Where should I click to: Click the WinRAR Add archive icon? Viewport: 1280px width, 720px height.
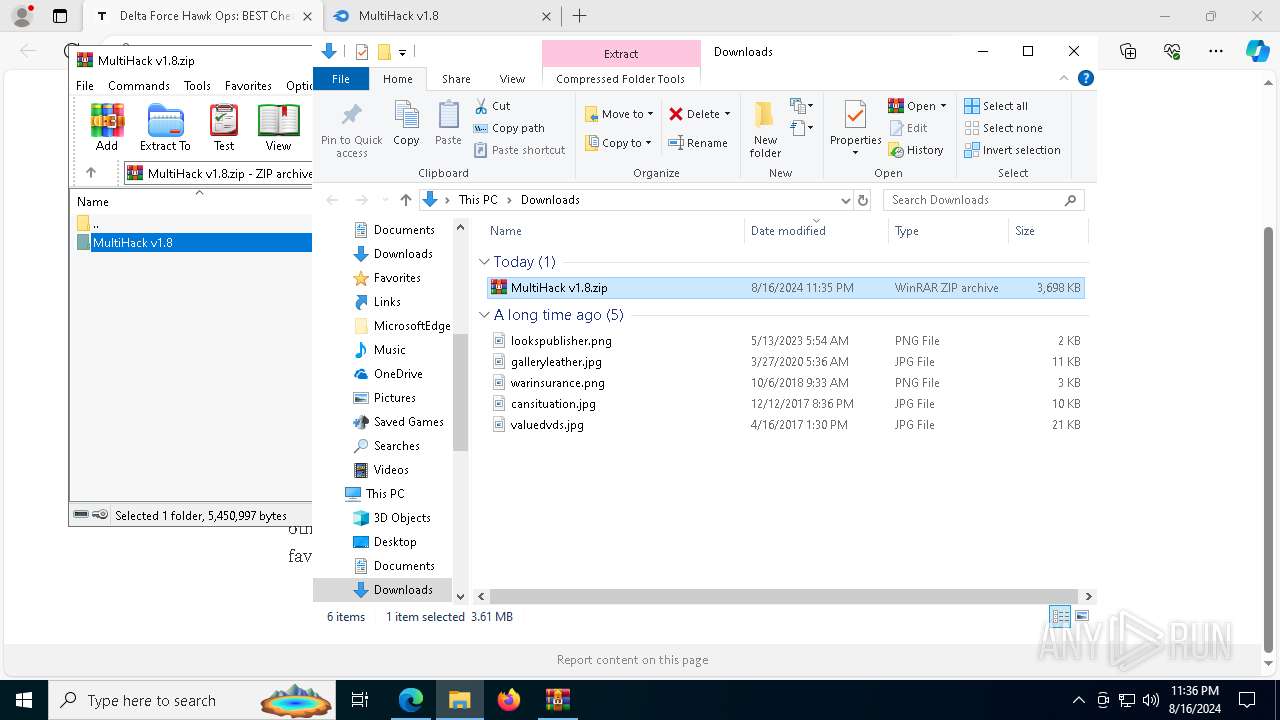pos(107,127)
